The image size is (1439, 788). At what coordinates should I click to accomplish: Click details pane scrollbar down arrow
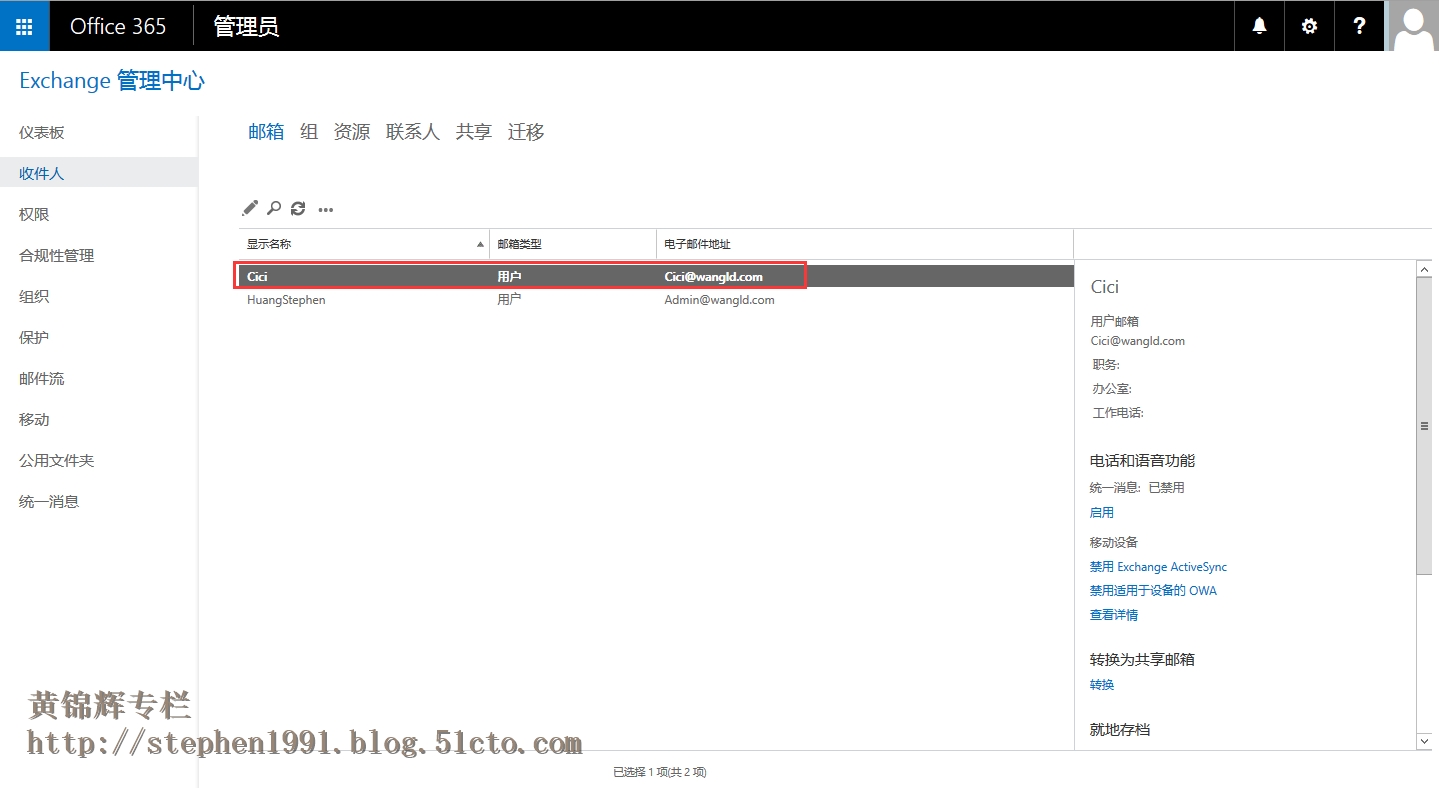(x=1425, y=741)
